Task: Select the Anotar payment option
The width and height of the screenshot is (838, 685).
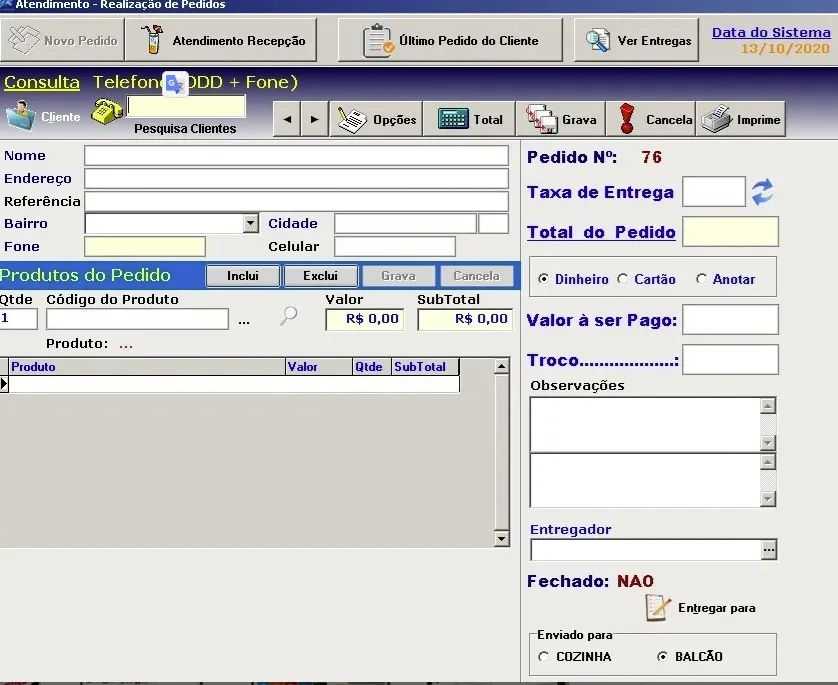Action: click(702, 279)
